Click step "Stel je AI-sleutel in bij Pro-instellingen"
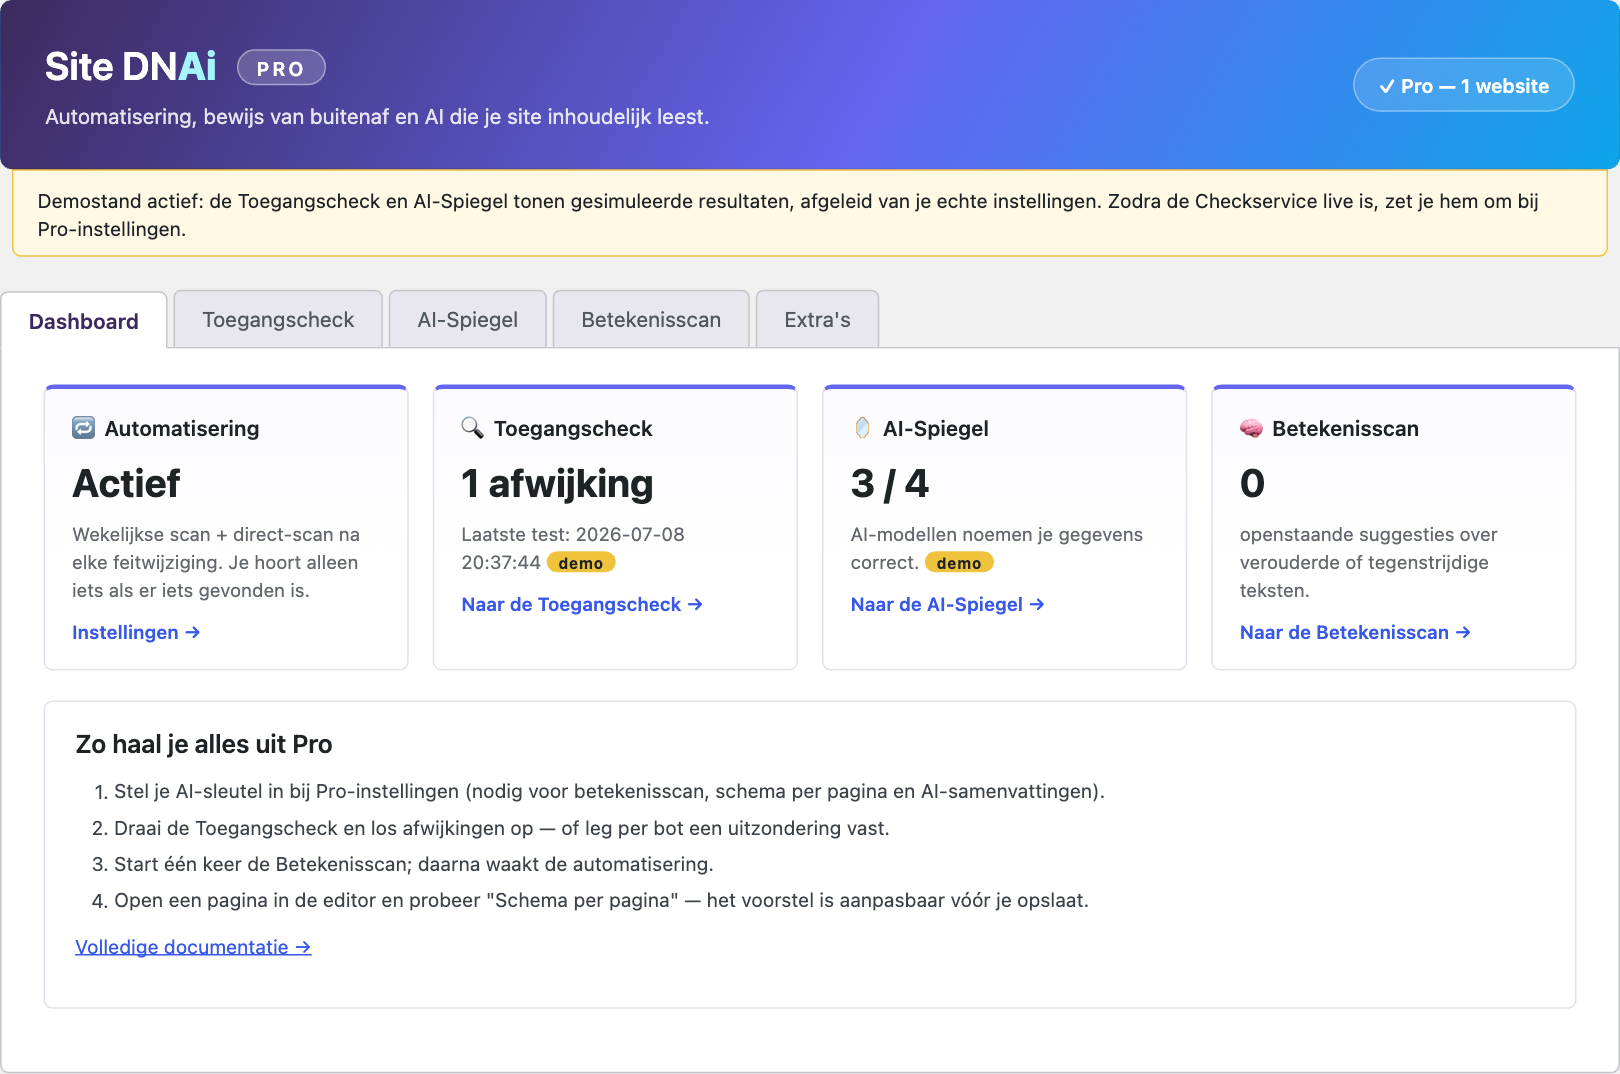The image size is (1620, 1074). point(609,791)
